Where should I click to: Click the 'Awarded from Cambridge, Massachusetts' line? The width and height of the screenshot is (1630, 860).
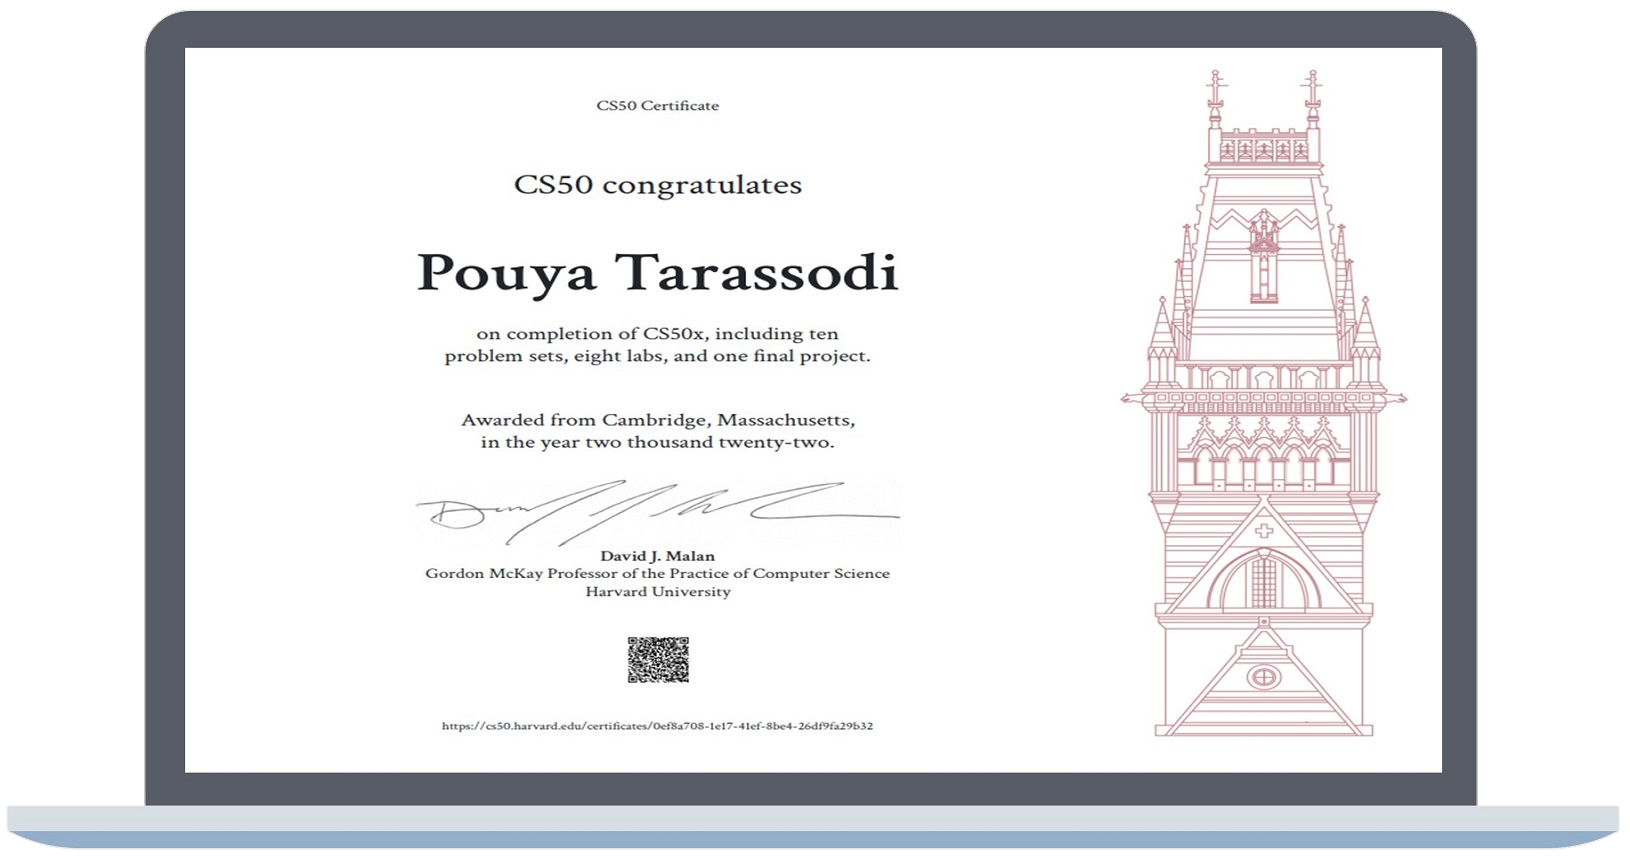pos(657,420)
